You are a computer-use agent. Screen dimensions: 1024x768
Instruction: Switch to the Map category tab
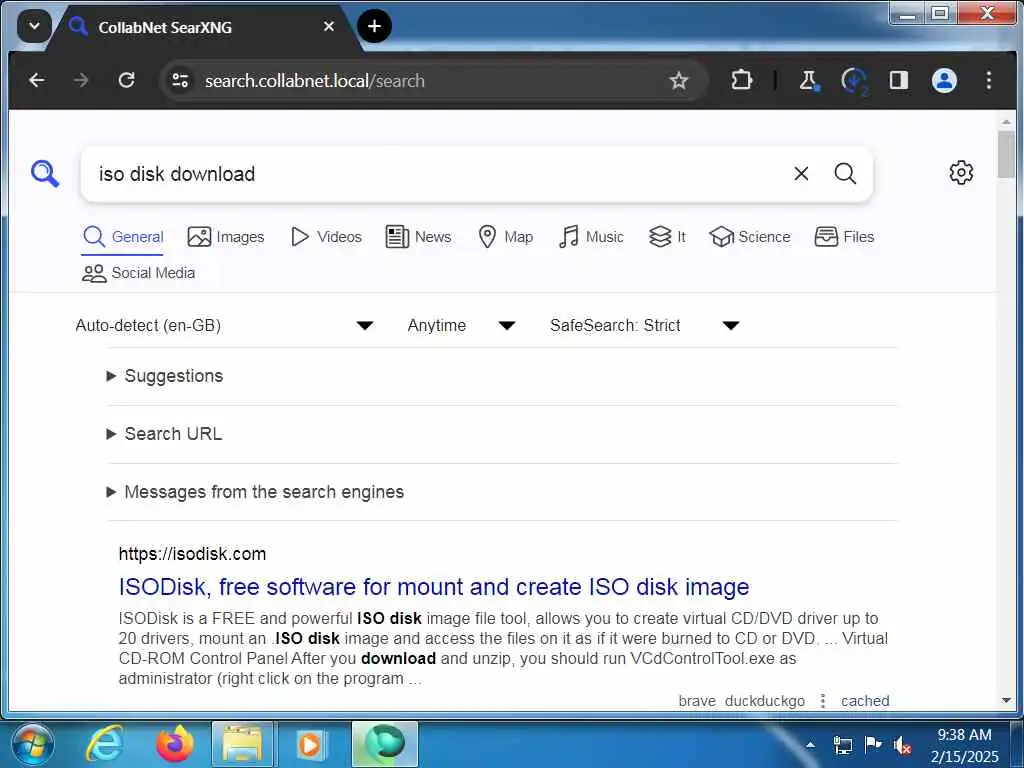tap(505, 236)
